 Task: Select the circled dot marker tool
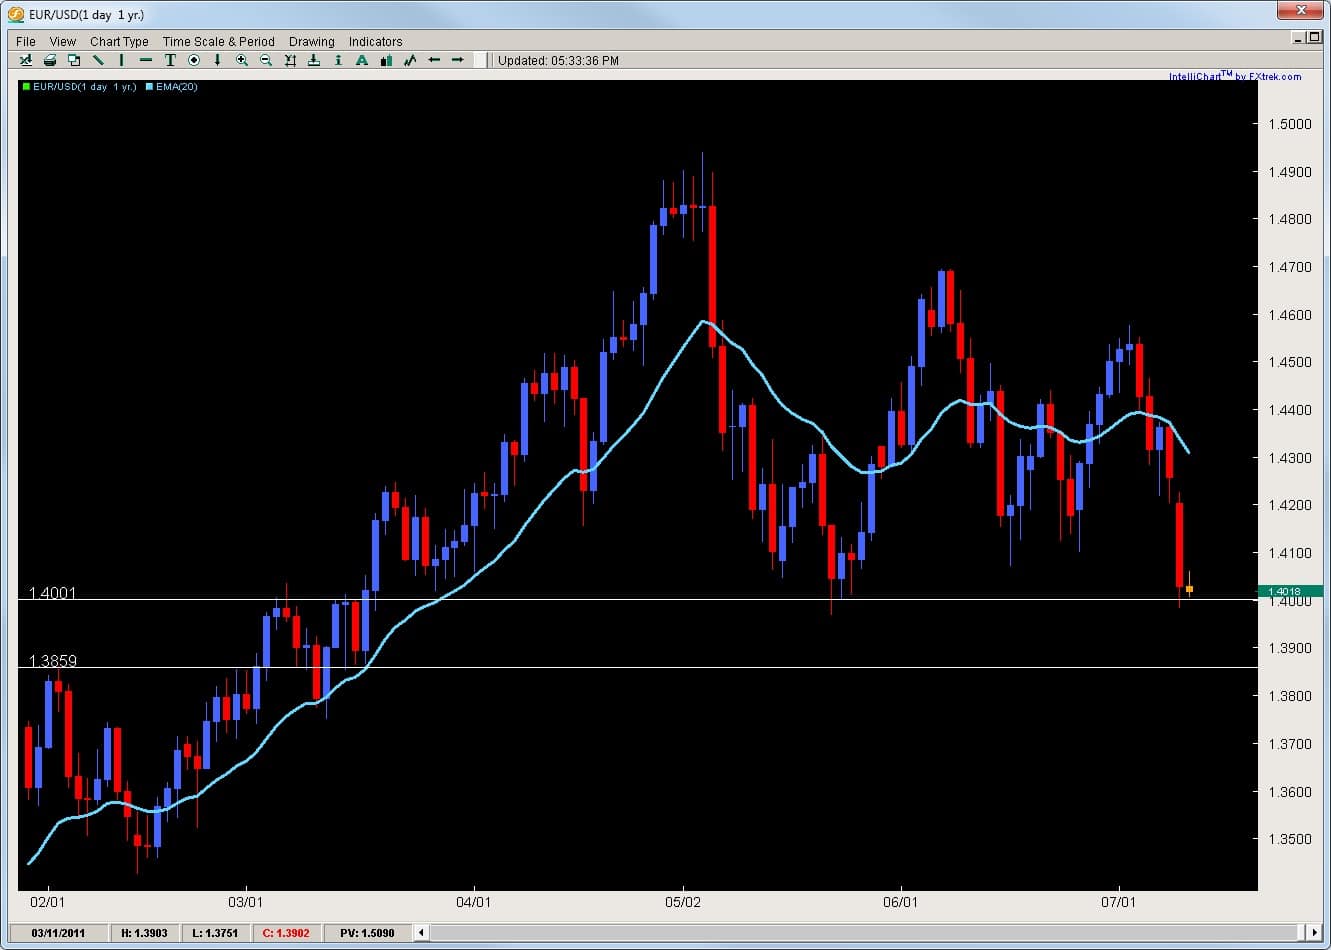(x=194, y=60)
